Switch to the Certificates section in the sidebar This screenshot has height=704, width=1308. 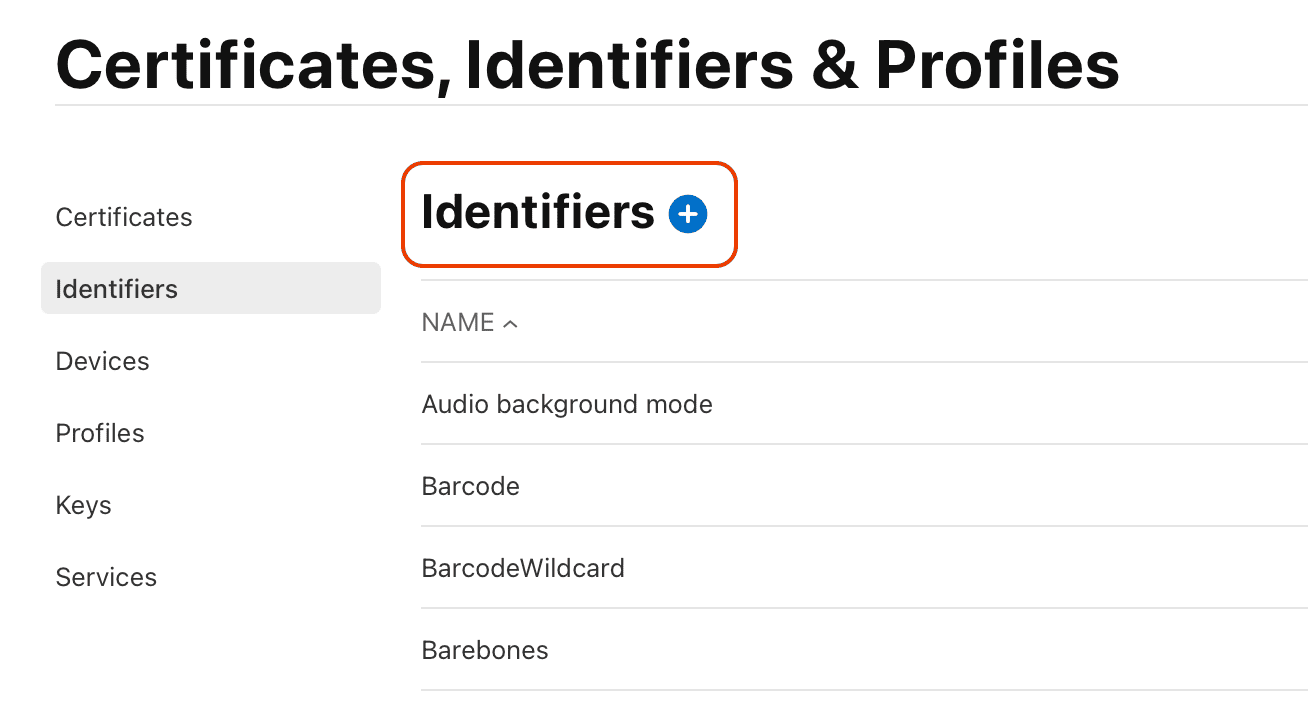123,217
